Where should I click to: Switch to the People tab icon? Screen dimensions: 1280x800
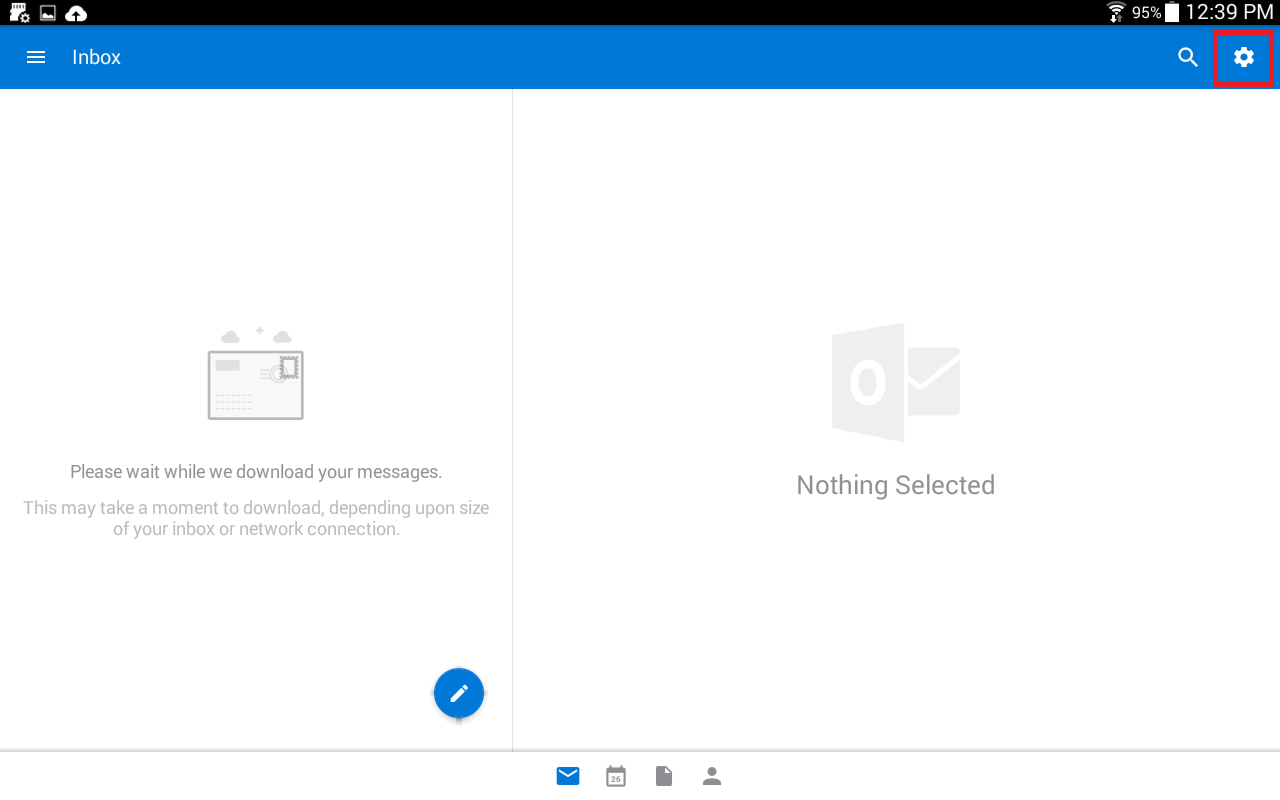[x=712, y=776]
